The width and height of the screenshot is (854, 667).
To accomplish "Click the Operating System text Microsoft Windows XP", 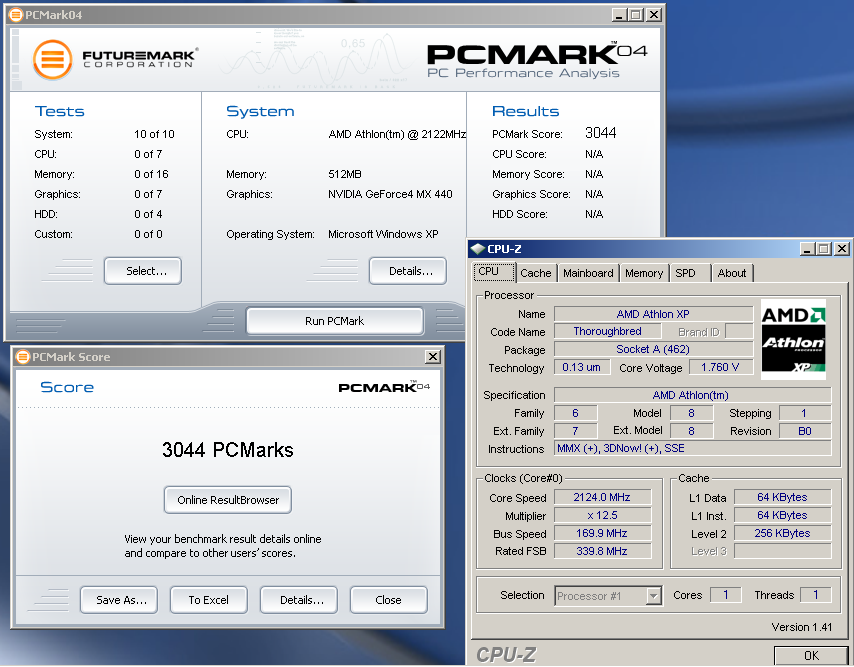I will (383, 234).
